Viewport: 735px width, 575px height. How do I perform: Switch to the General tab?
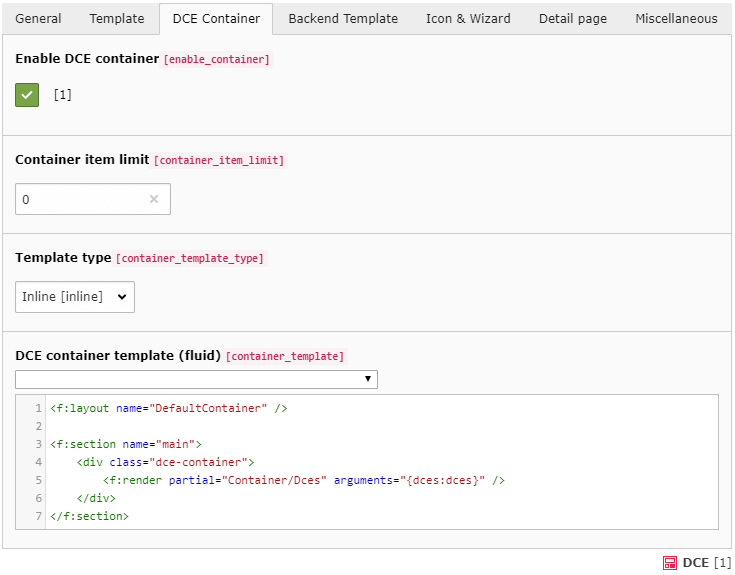tap(38, 19)
